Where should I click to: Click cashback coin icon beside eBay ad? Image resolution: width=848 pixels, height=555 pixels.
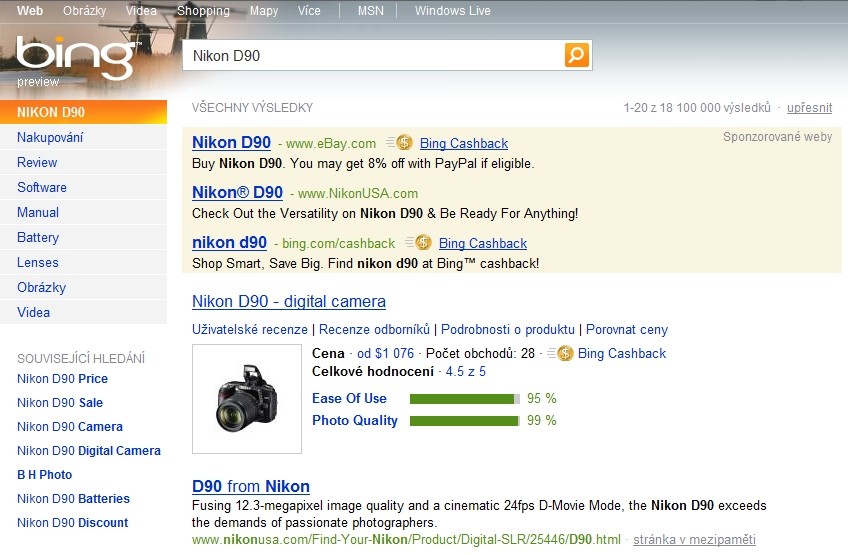(403, 143)
